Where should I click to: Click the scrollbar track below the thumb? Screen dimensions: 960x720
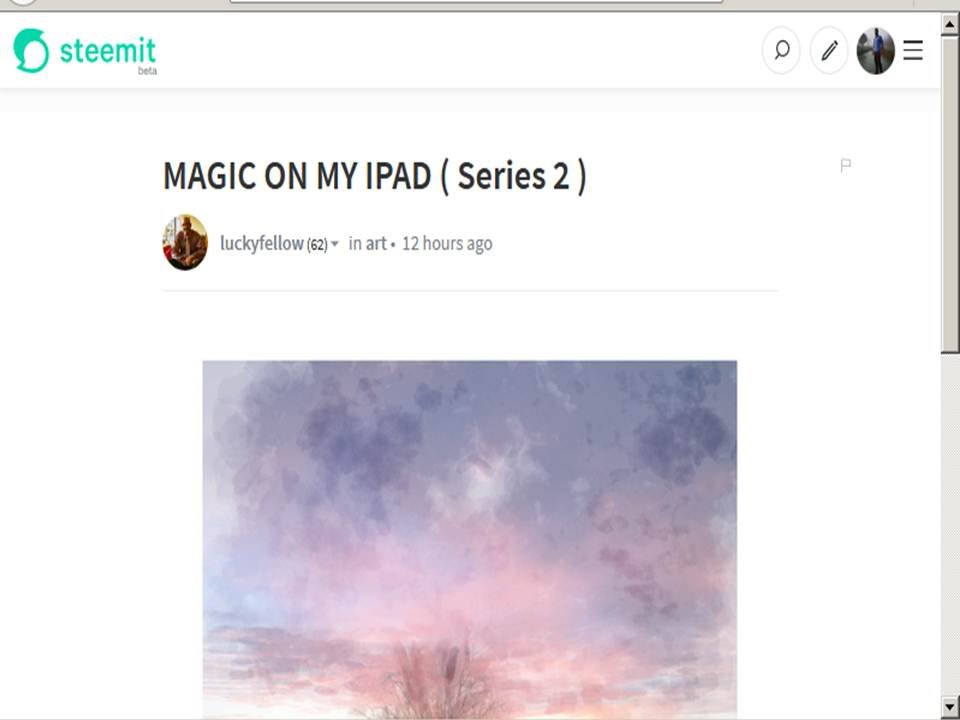(950, 523)
